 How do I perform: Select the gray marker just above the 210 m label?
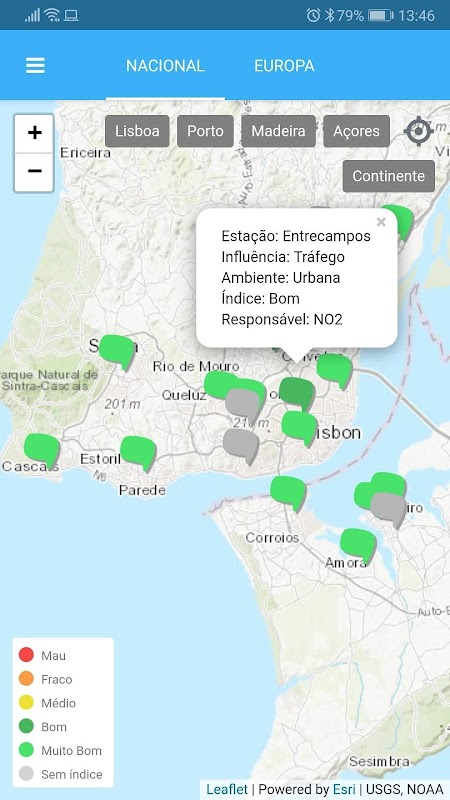point(243,404)
